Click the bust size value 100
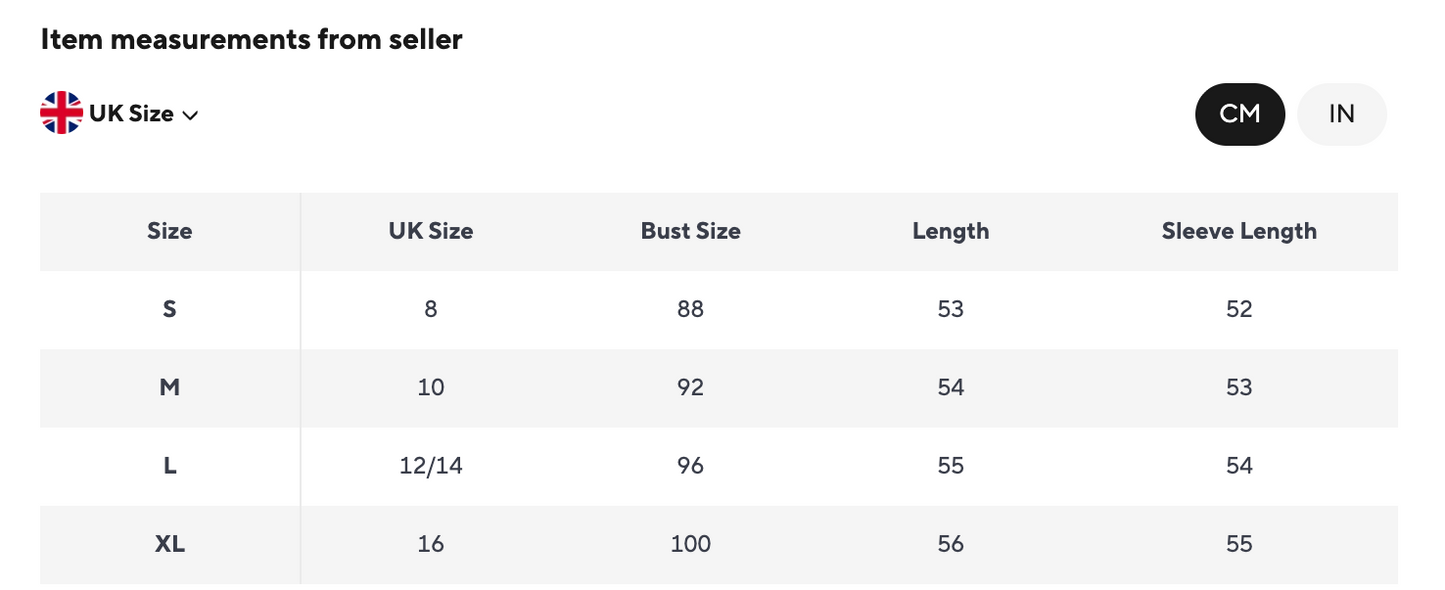This screenshot has height=590, width=1445. [690, 544]
